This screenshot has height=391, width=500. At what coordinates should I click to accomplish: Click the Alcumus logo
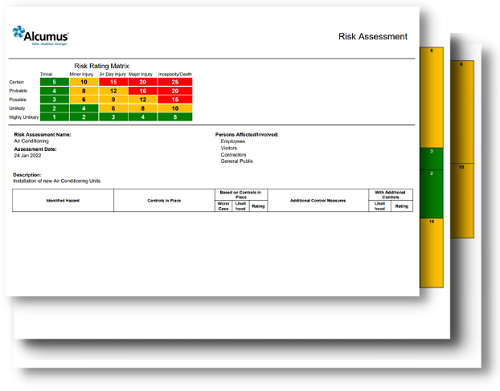(x=41, y=36)
